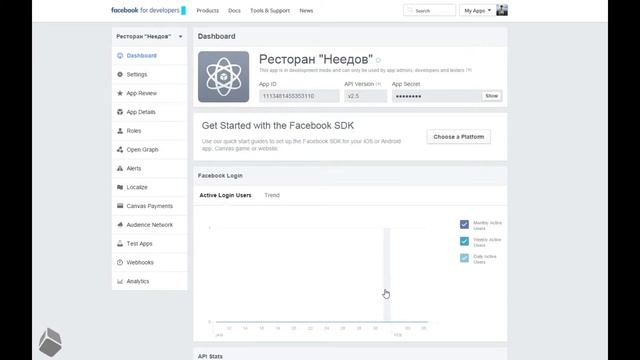Image resolution: width=640 pixels, height=360 pixels.
Task: Select the App ID field value
Action: coord(299,96)
